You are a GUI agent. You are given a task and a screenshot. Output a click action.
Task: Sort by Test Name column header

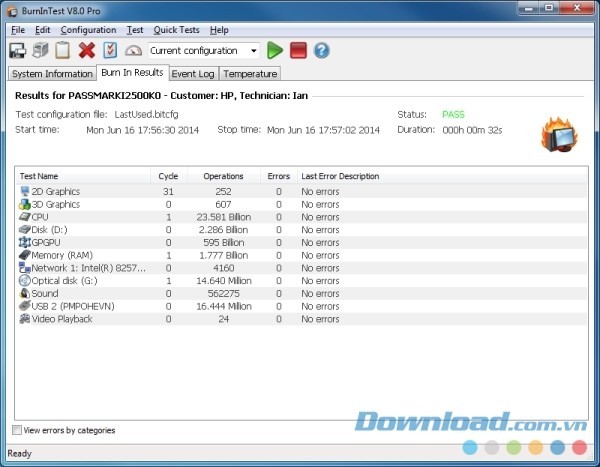coord(83,176)
